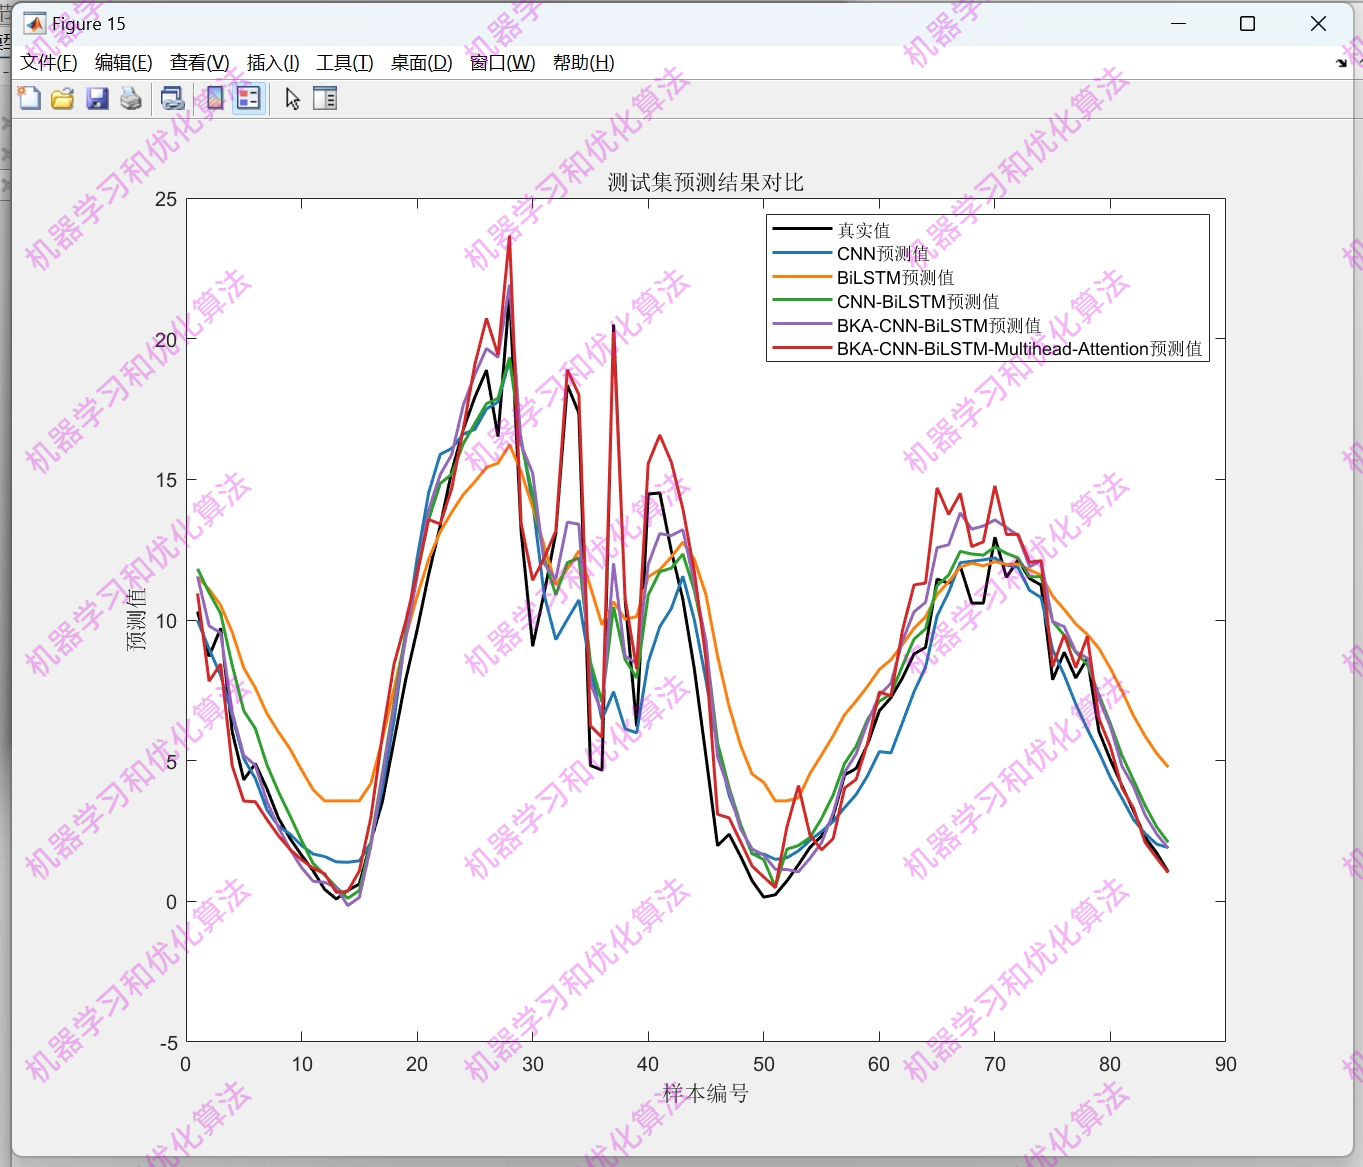Screen dimensions: 1363x1167
Task: Click y-axis tick label 25
Action: pyautogui.click(x=166, y=199)
